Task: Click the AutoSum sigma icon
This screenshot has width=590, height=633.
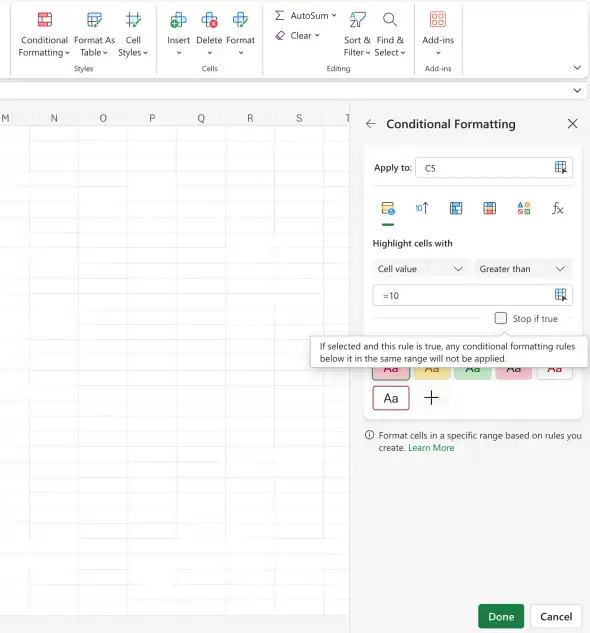Action: [x=279, y=15]
